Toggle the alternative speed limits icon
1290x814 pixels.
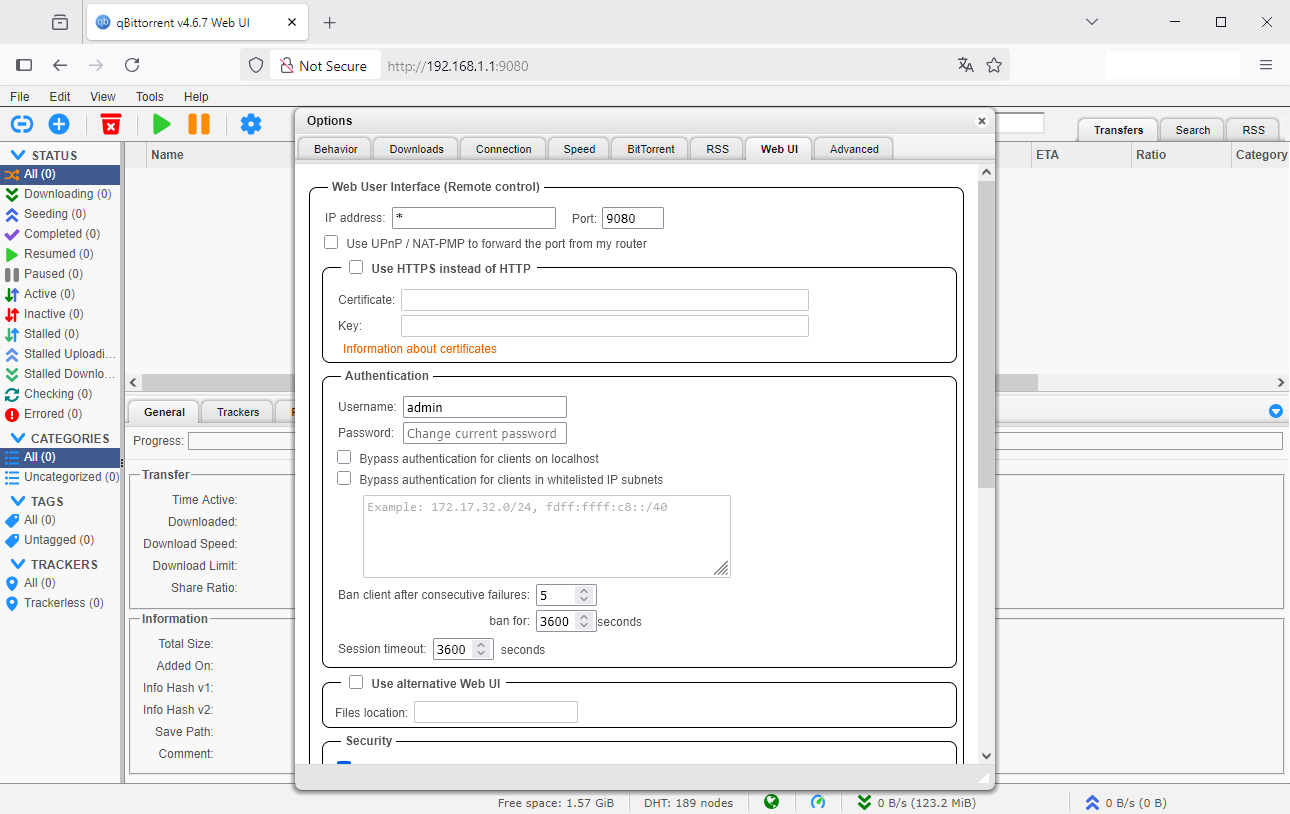[818, 802]
